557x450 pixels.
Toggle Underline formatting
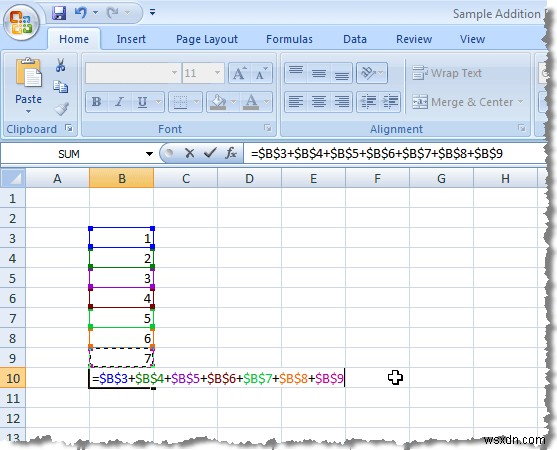[x=142, y=102]
